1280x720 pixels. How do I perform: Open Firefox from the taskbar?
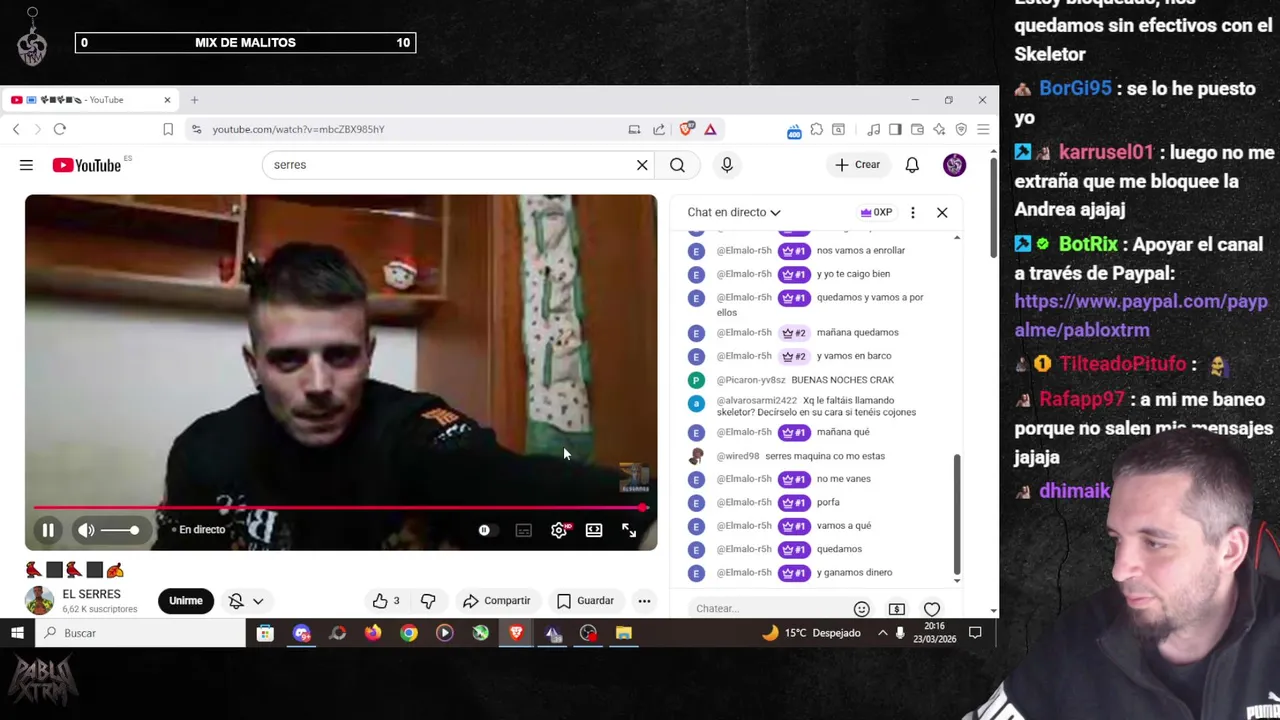tap(373, 633)
